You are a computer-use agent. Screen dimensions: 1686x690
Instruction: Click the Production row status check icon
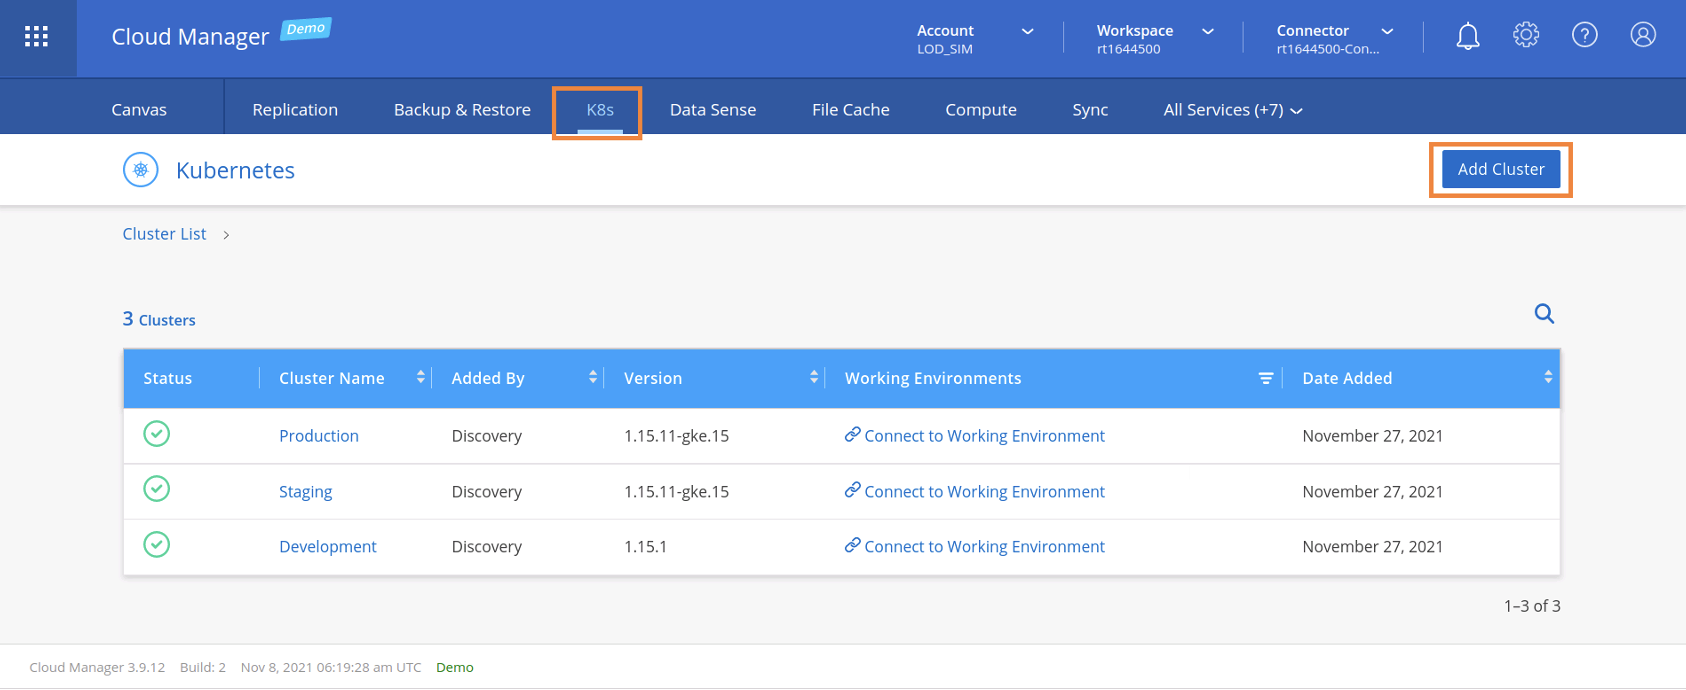coord(156,434)
